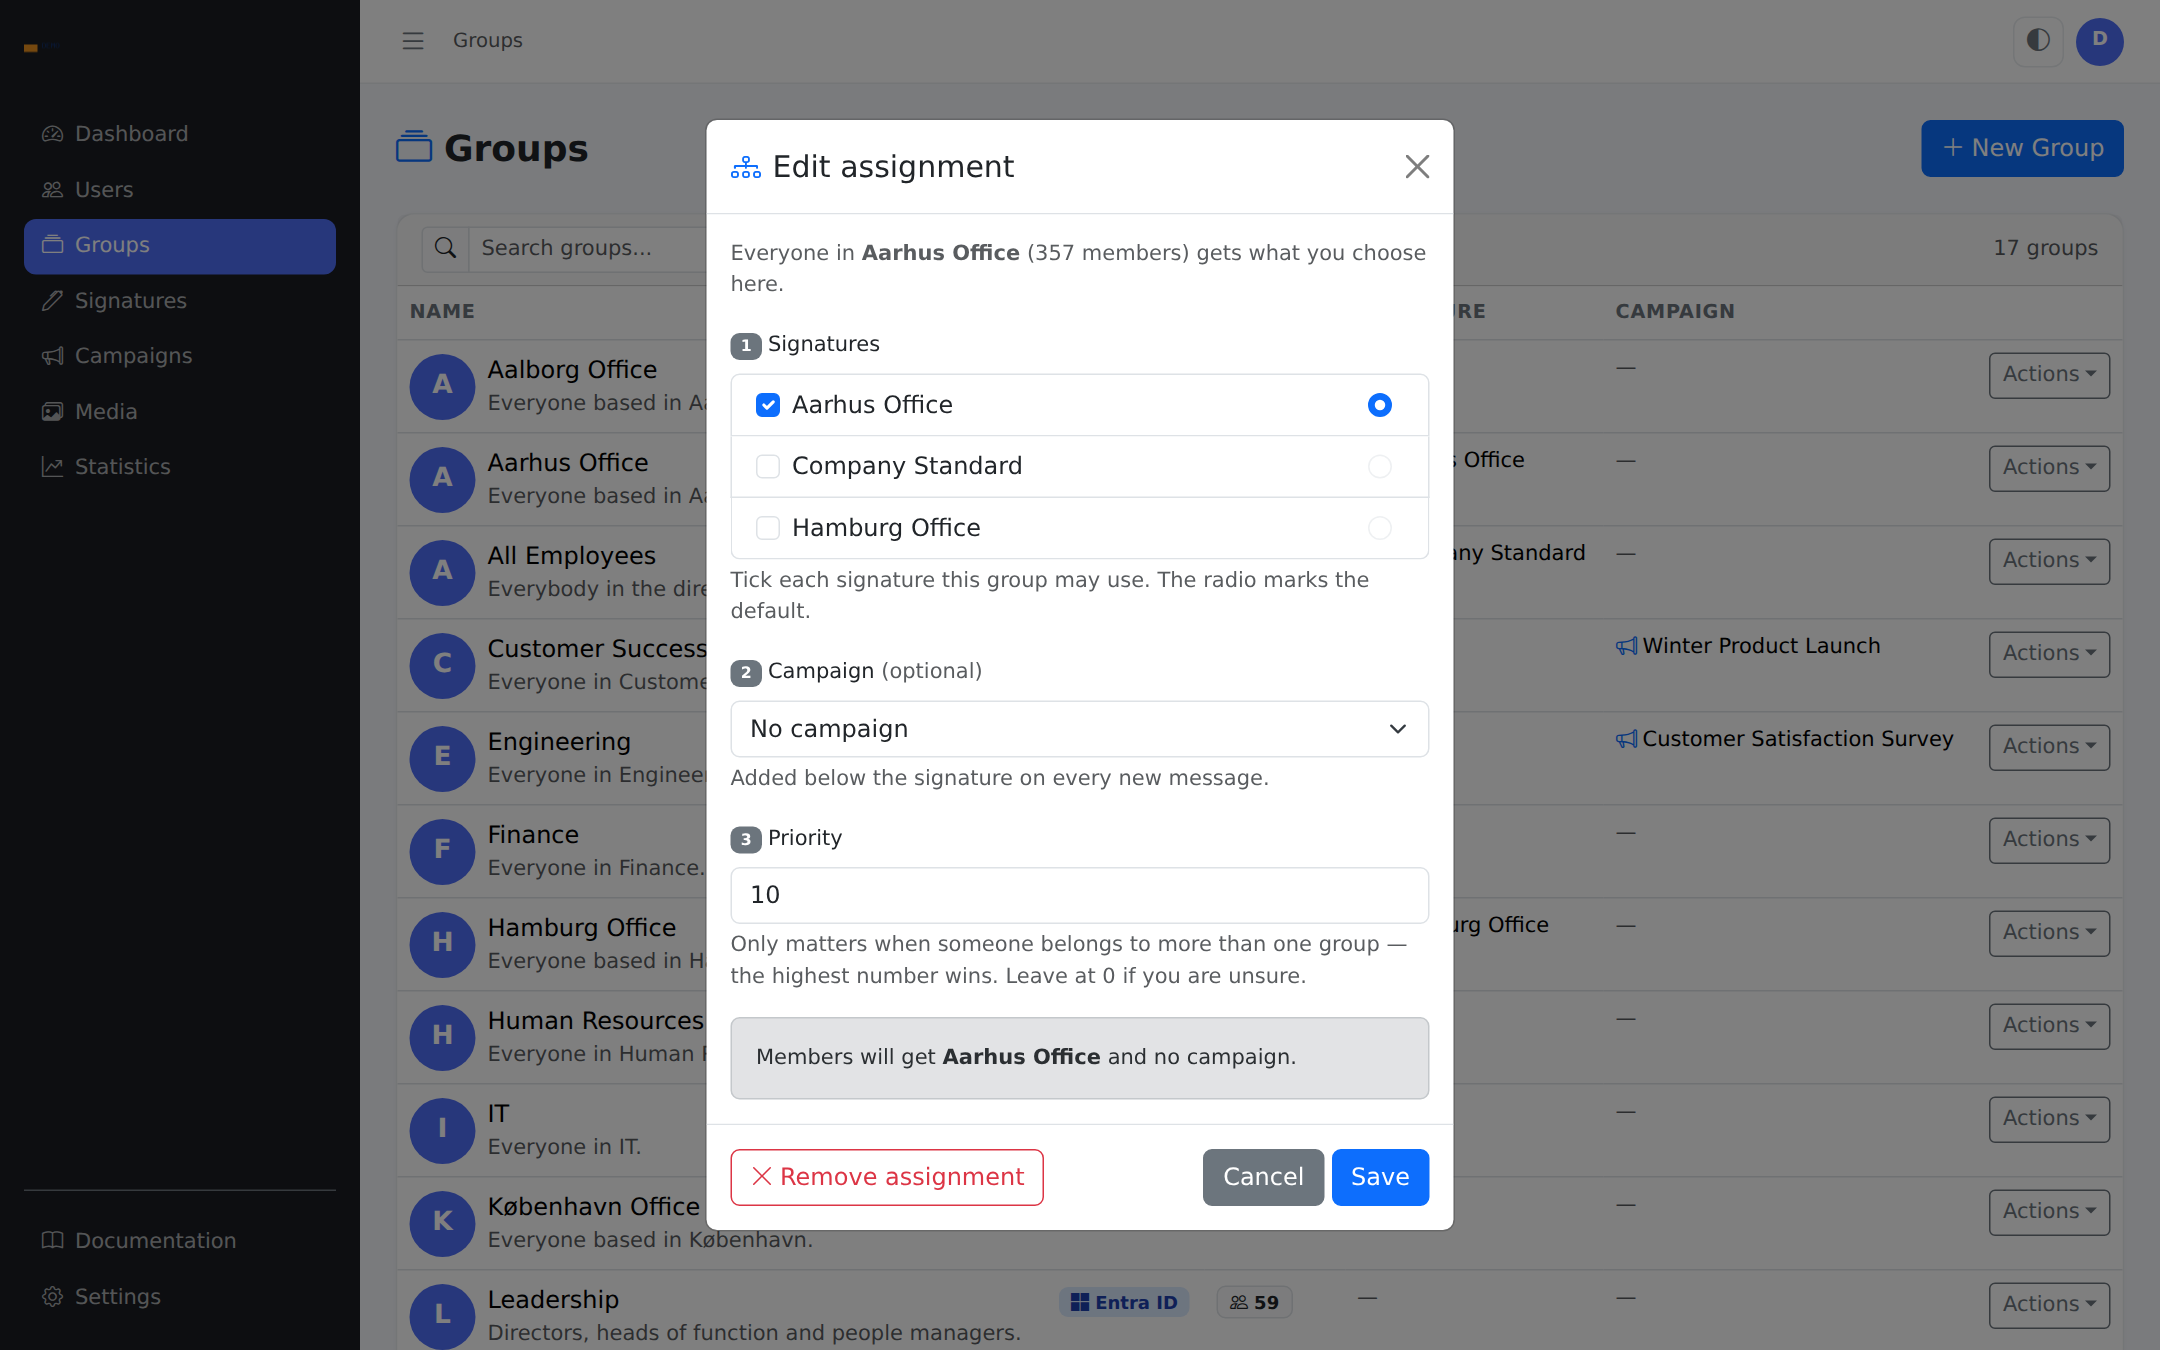The image size is (2160, 1350).
Task: Click the Leadership avatar L
Action: click(x=442, y=1316)
